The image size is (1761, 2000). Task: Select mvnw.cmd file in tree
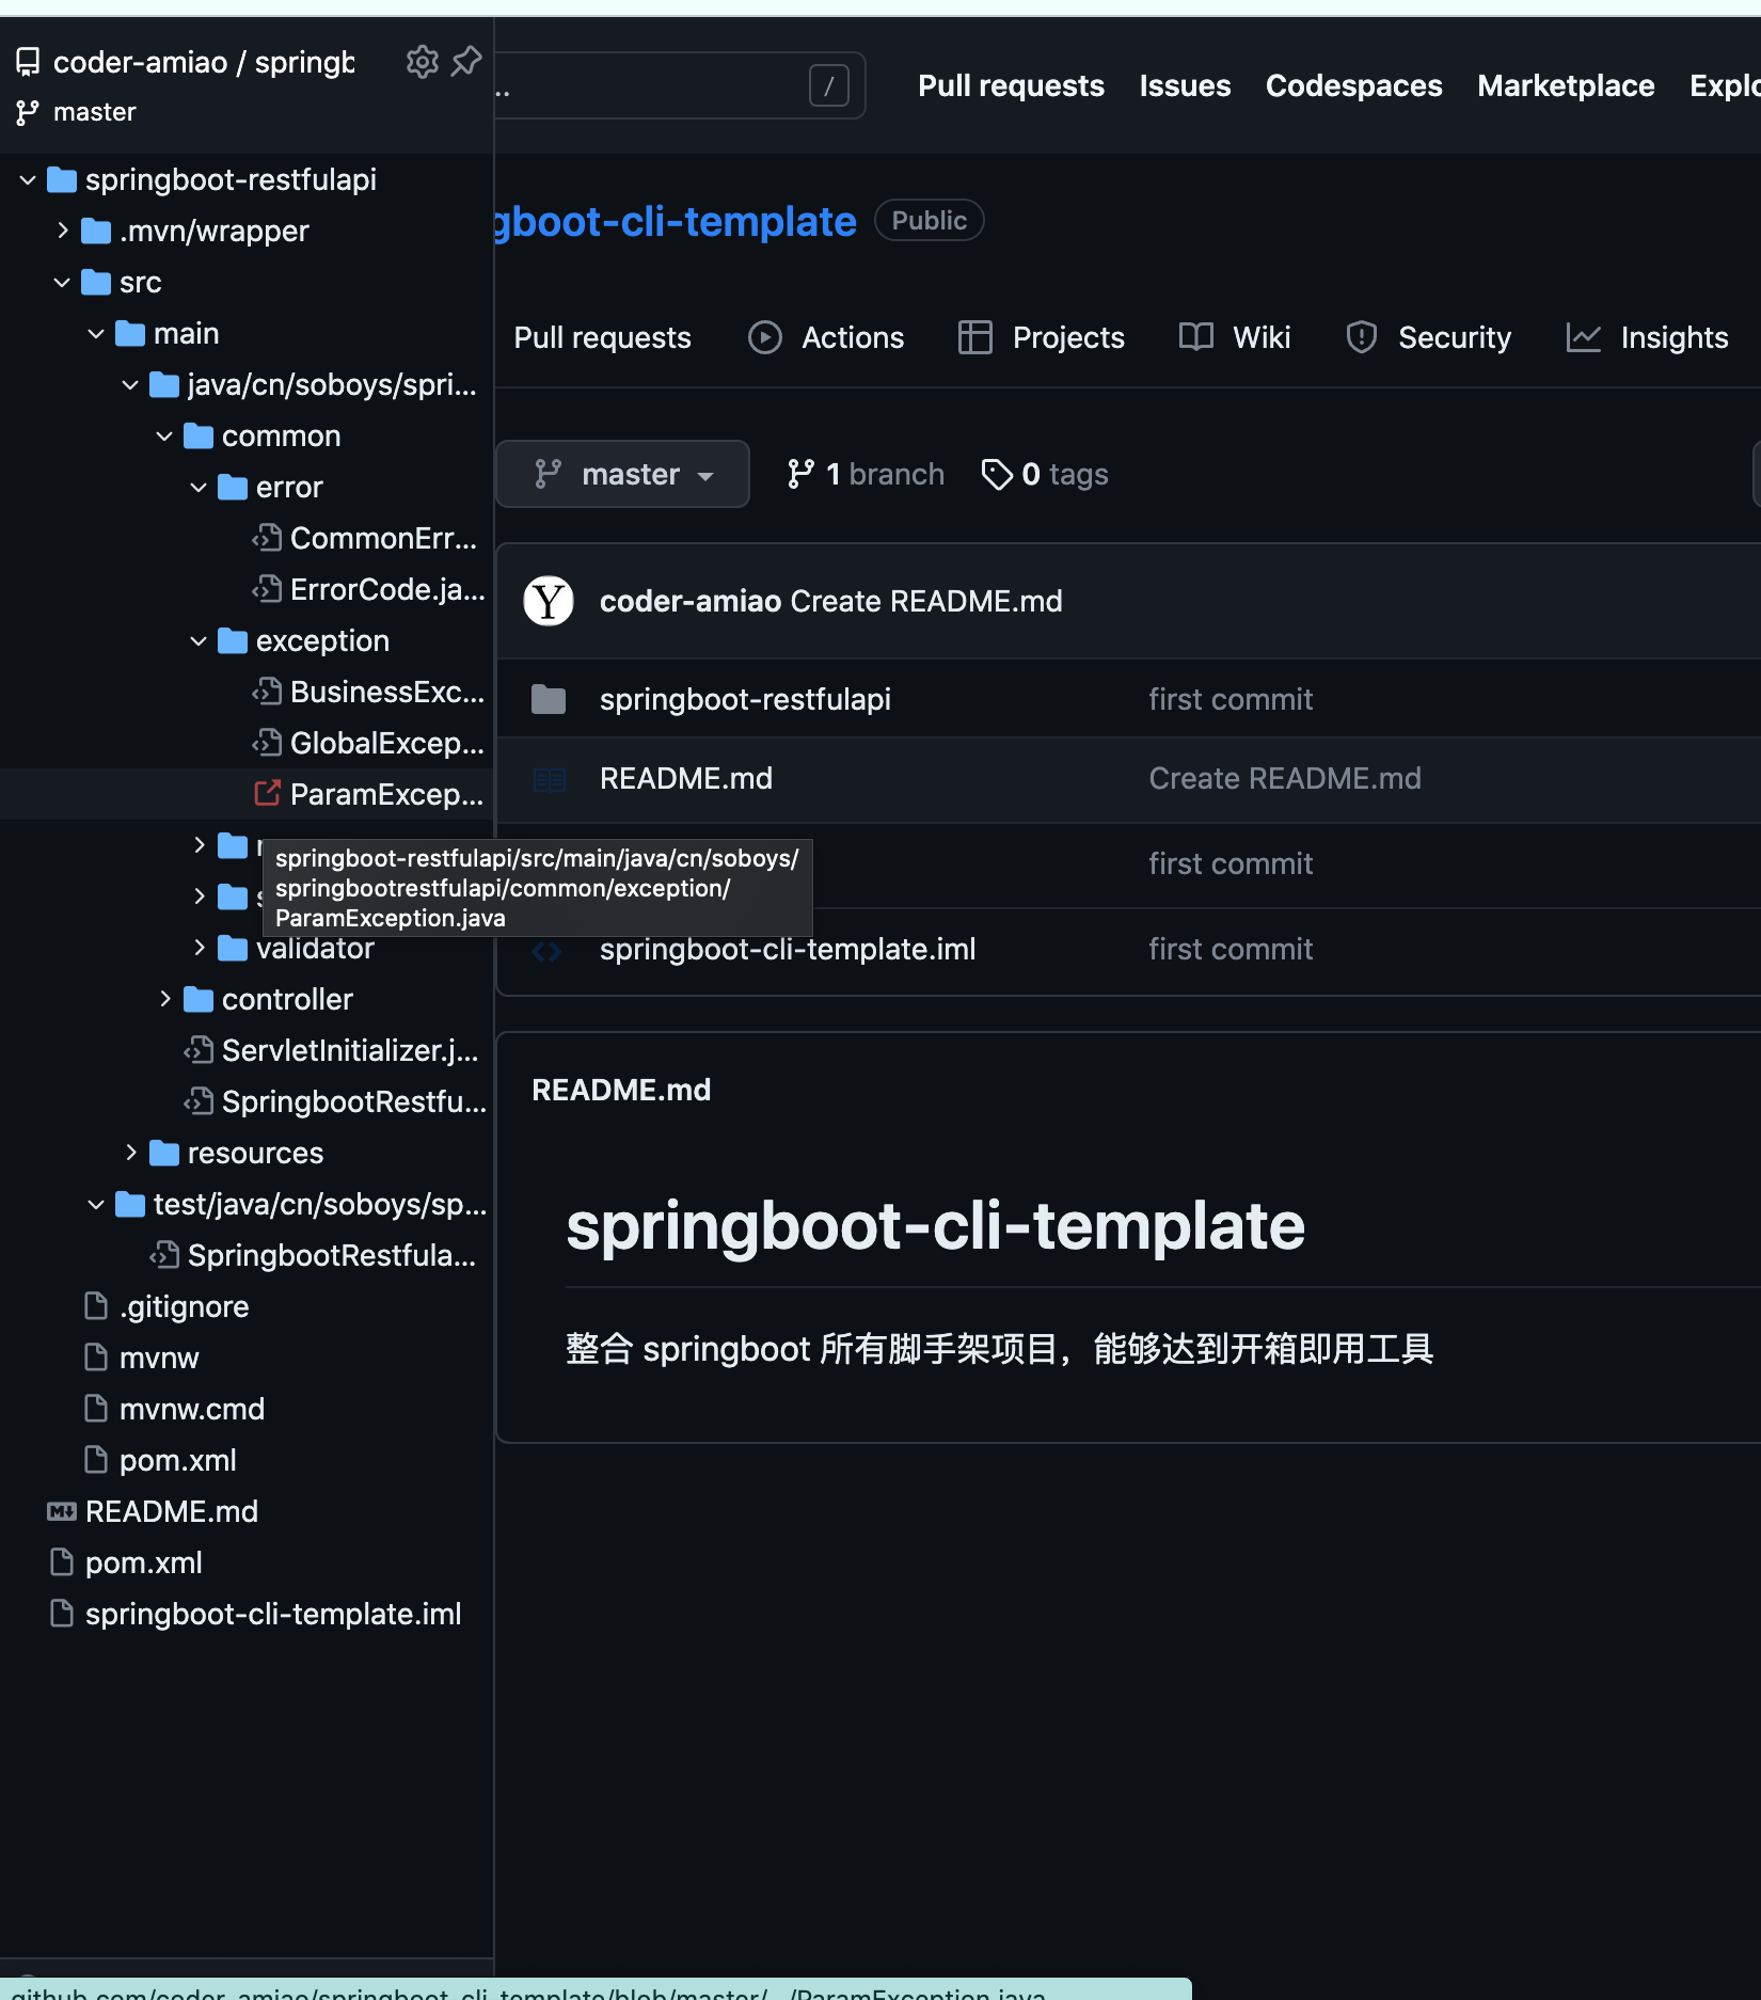point(192,1409)
